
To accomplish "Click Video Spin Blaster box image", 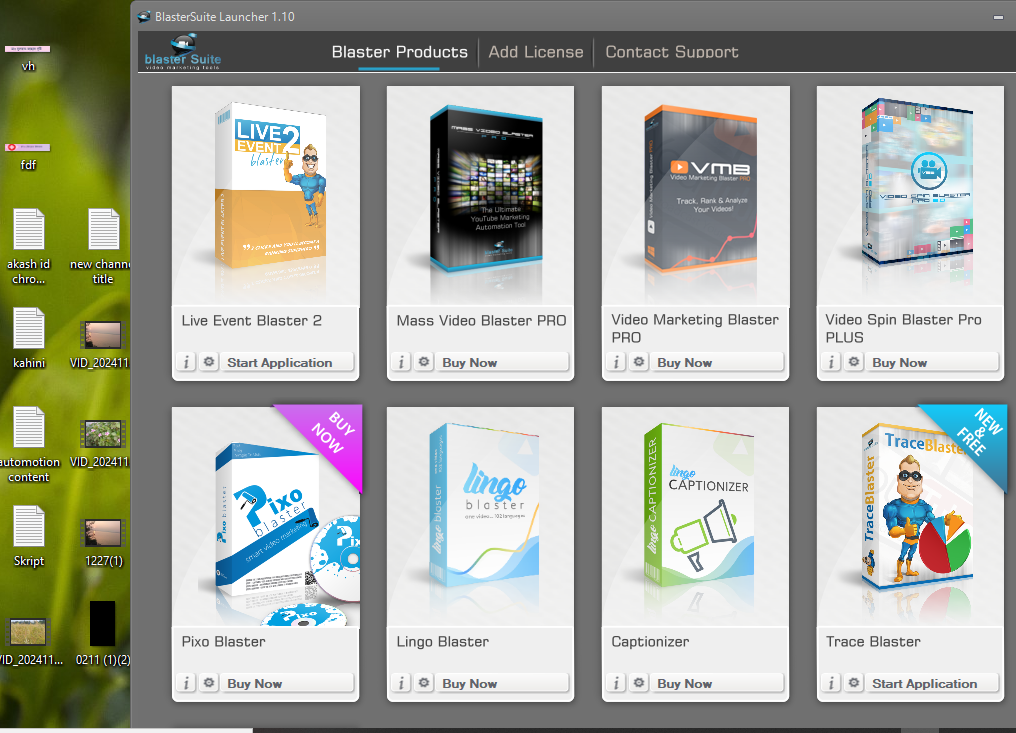I will point(917,183).
